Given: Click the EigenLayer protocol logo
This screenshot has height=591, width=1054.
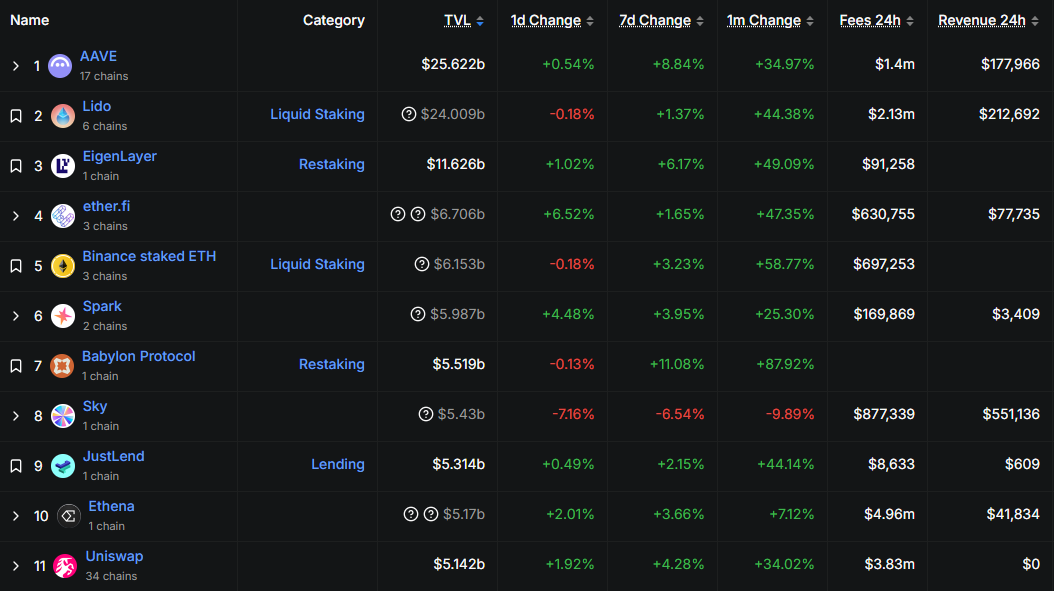Looking at the screenshot, I should pos(63,165).
